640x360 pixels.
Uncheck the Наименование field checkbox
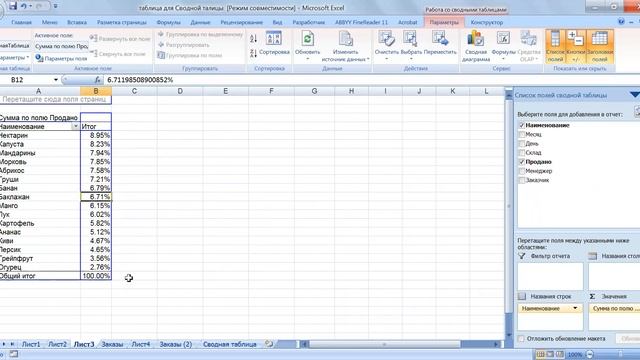tap(522, 125)
